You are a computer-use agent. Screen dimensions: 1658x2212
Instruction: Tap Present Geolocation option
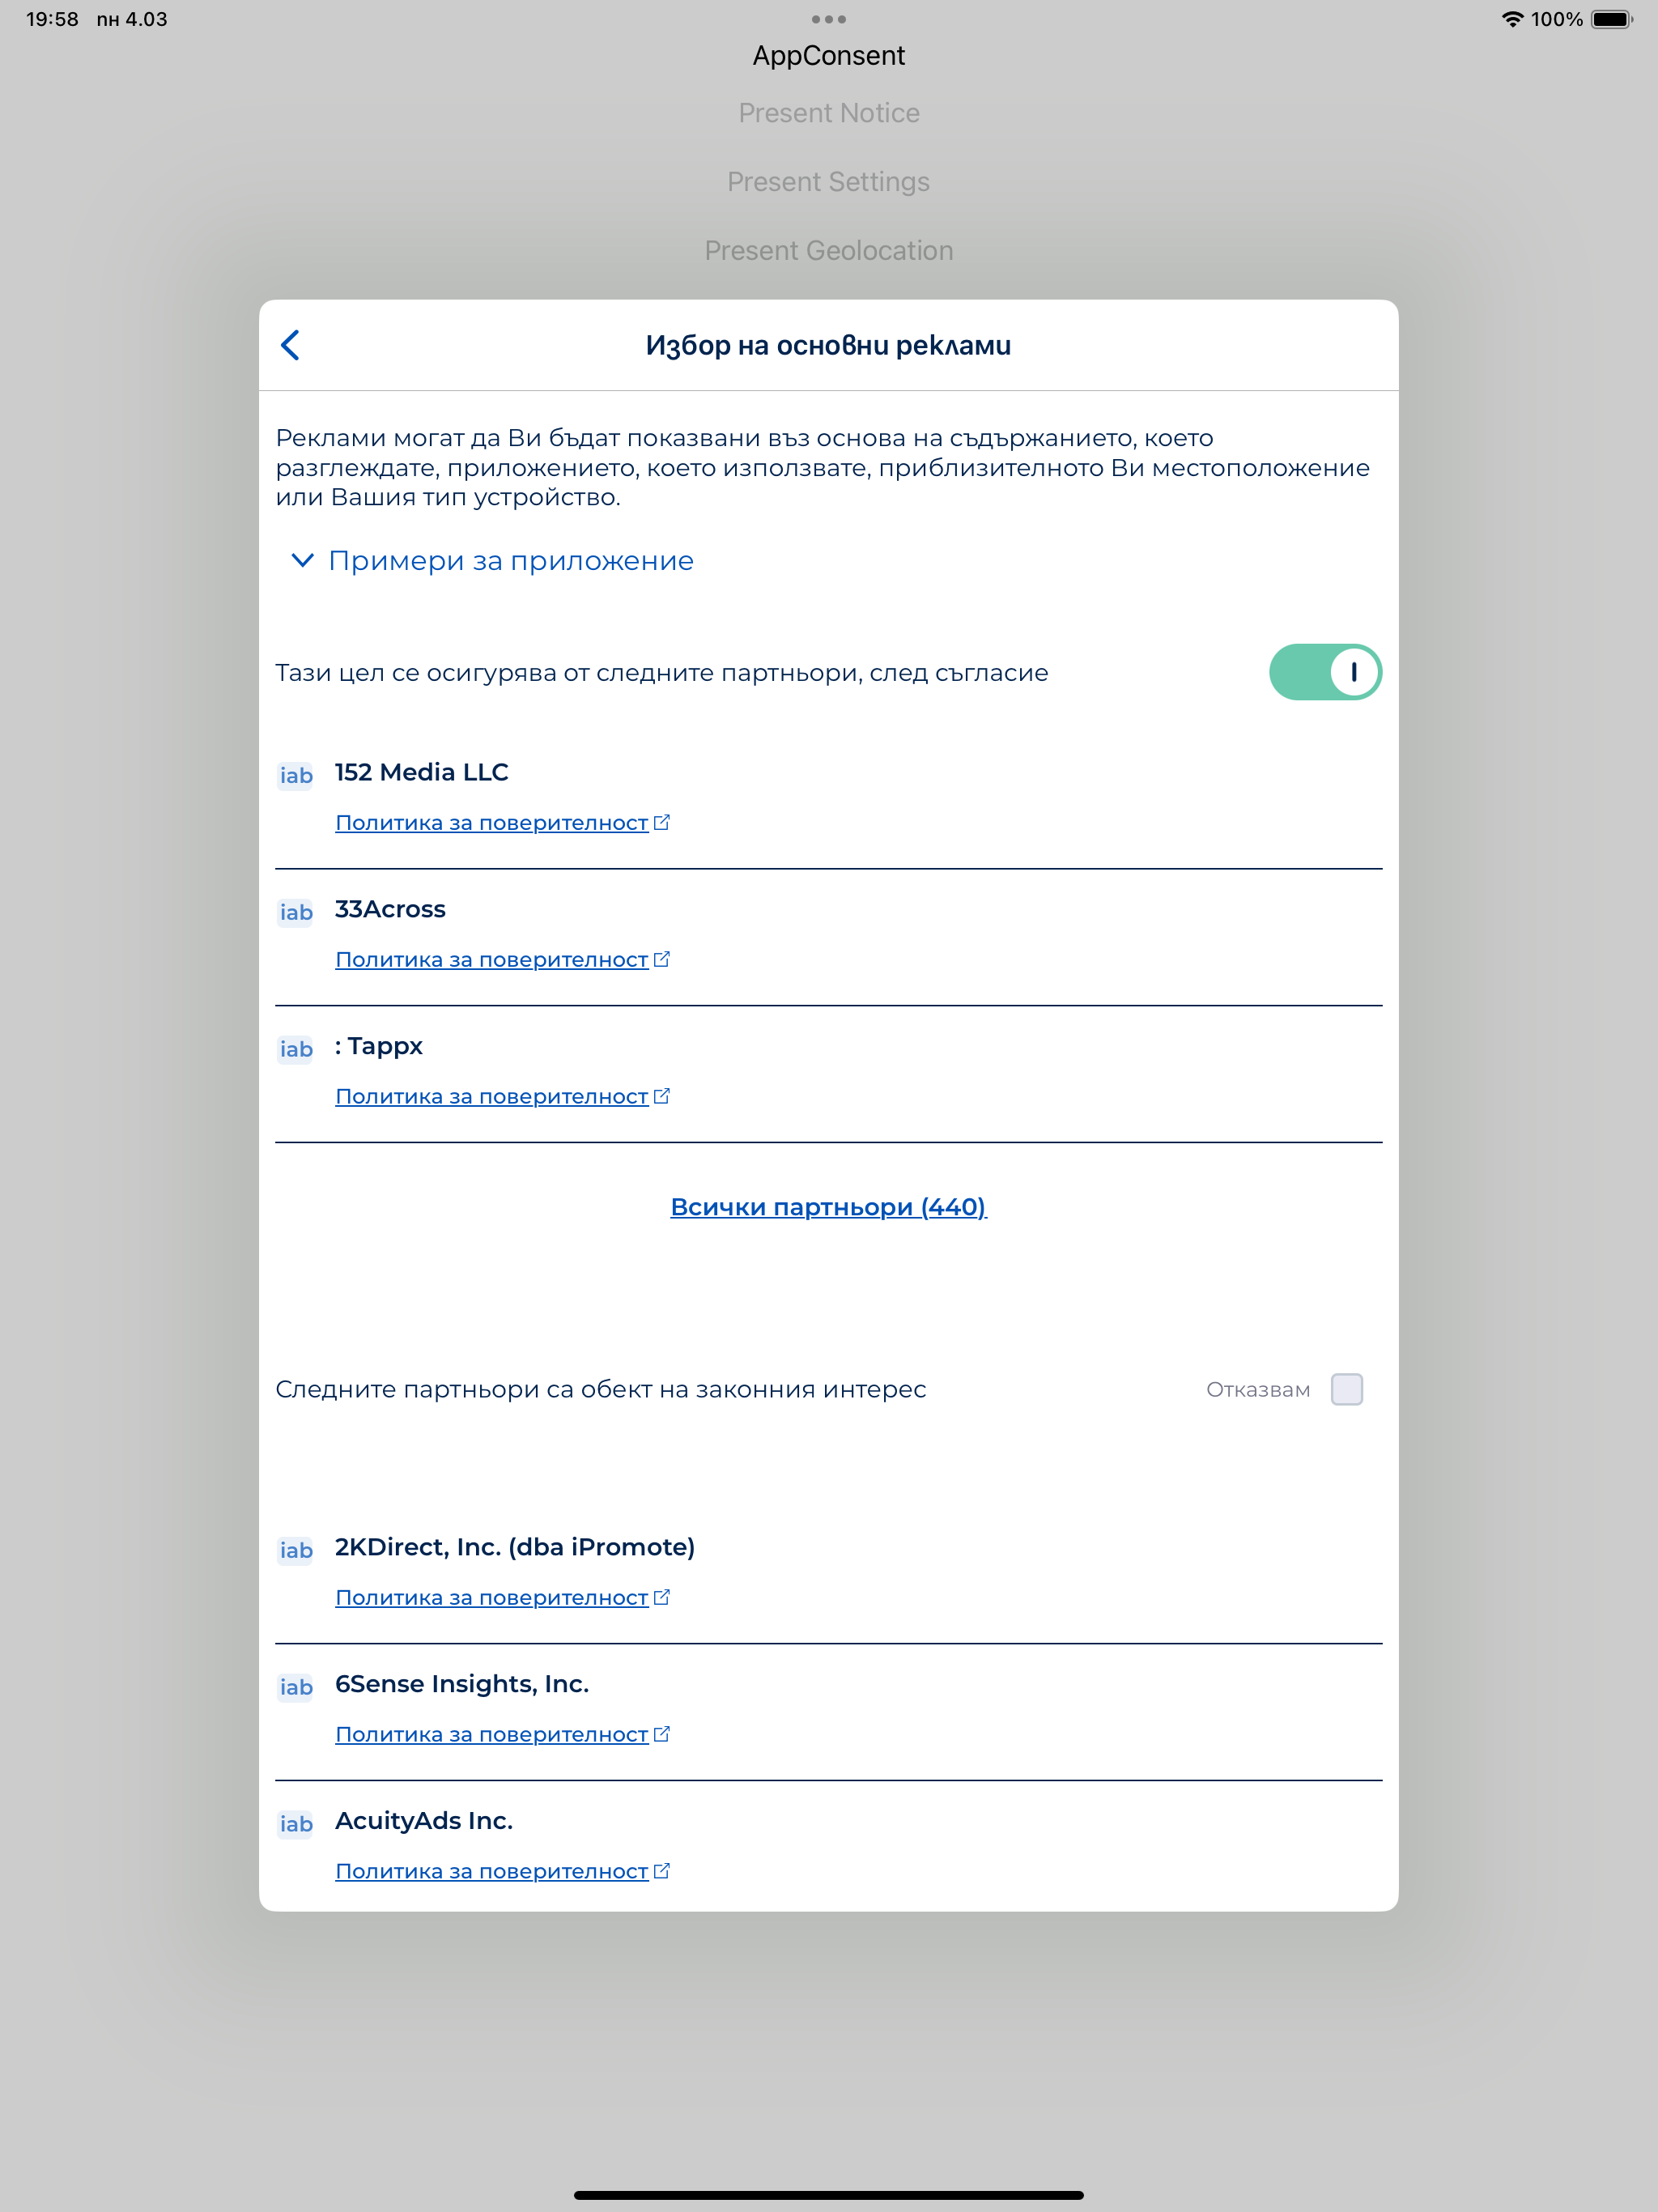click(x=828, y=251)
